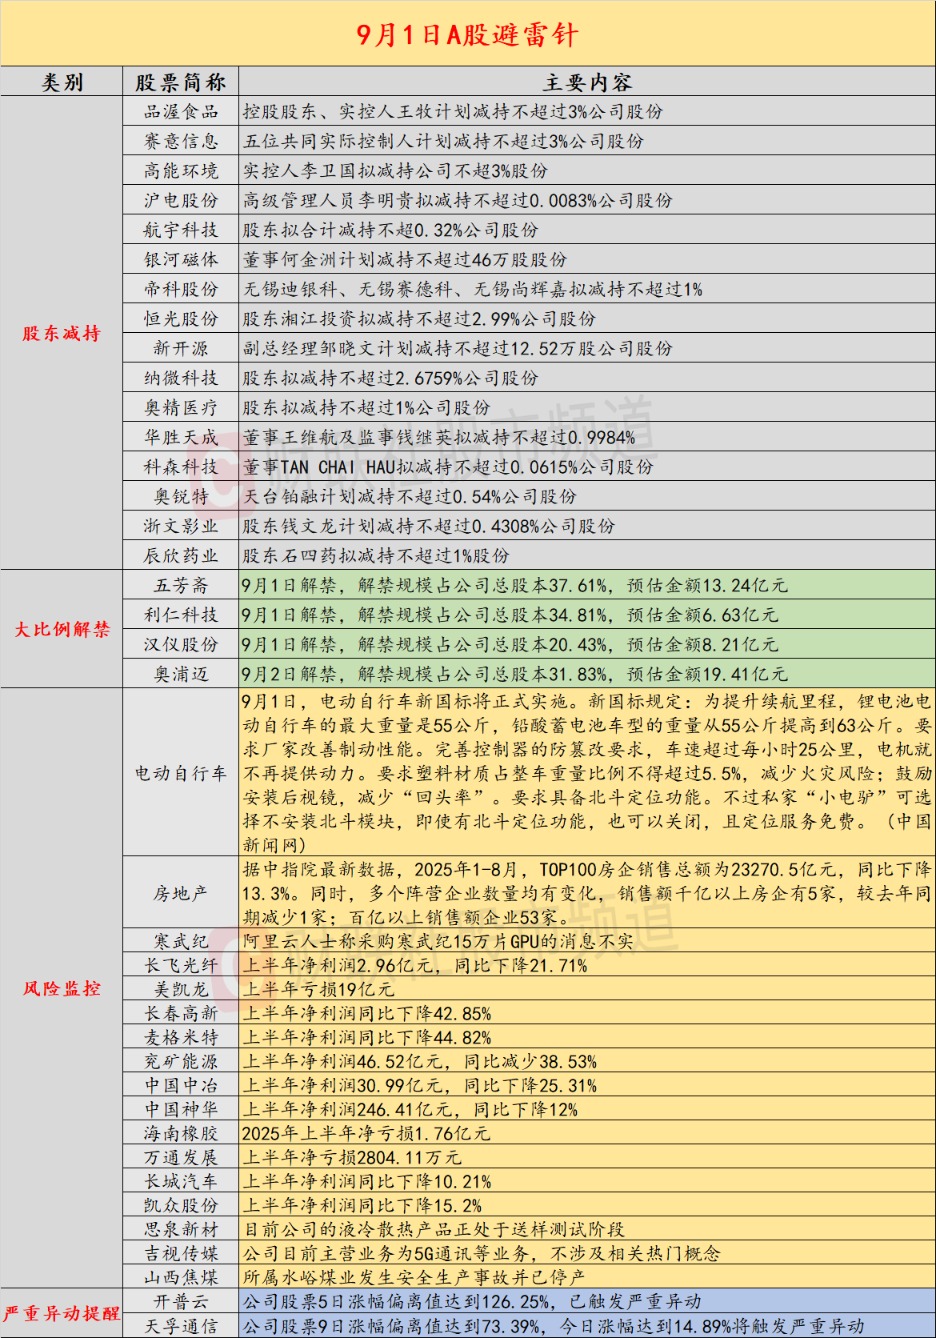Click stock name 银河磁体
Viewport: 936px width, 1338px height.
click(x=181, y=259)
